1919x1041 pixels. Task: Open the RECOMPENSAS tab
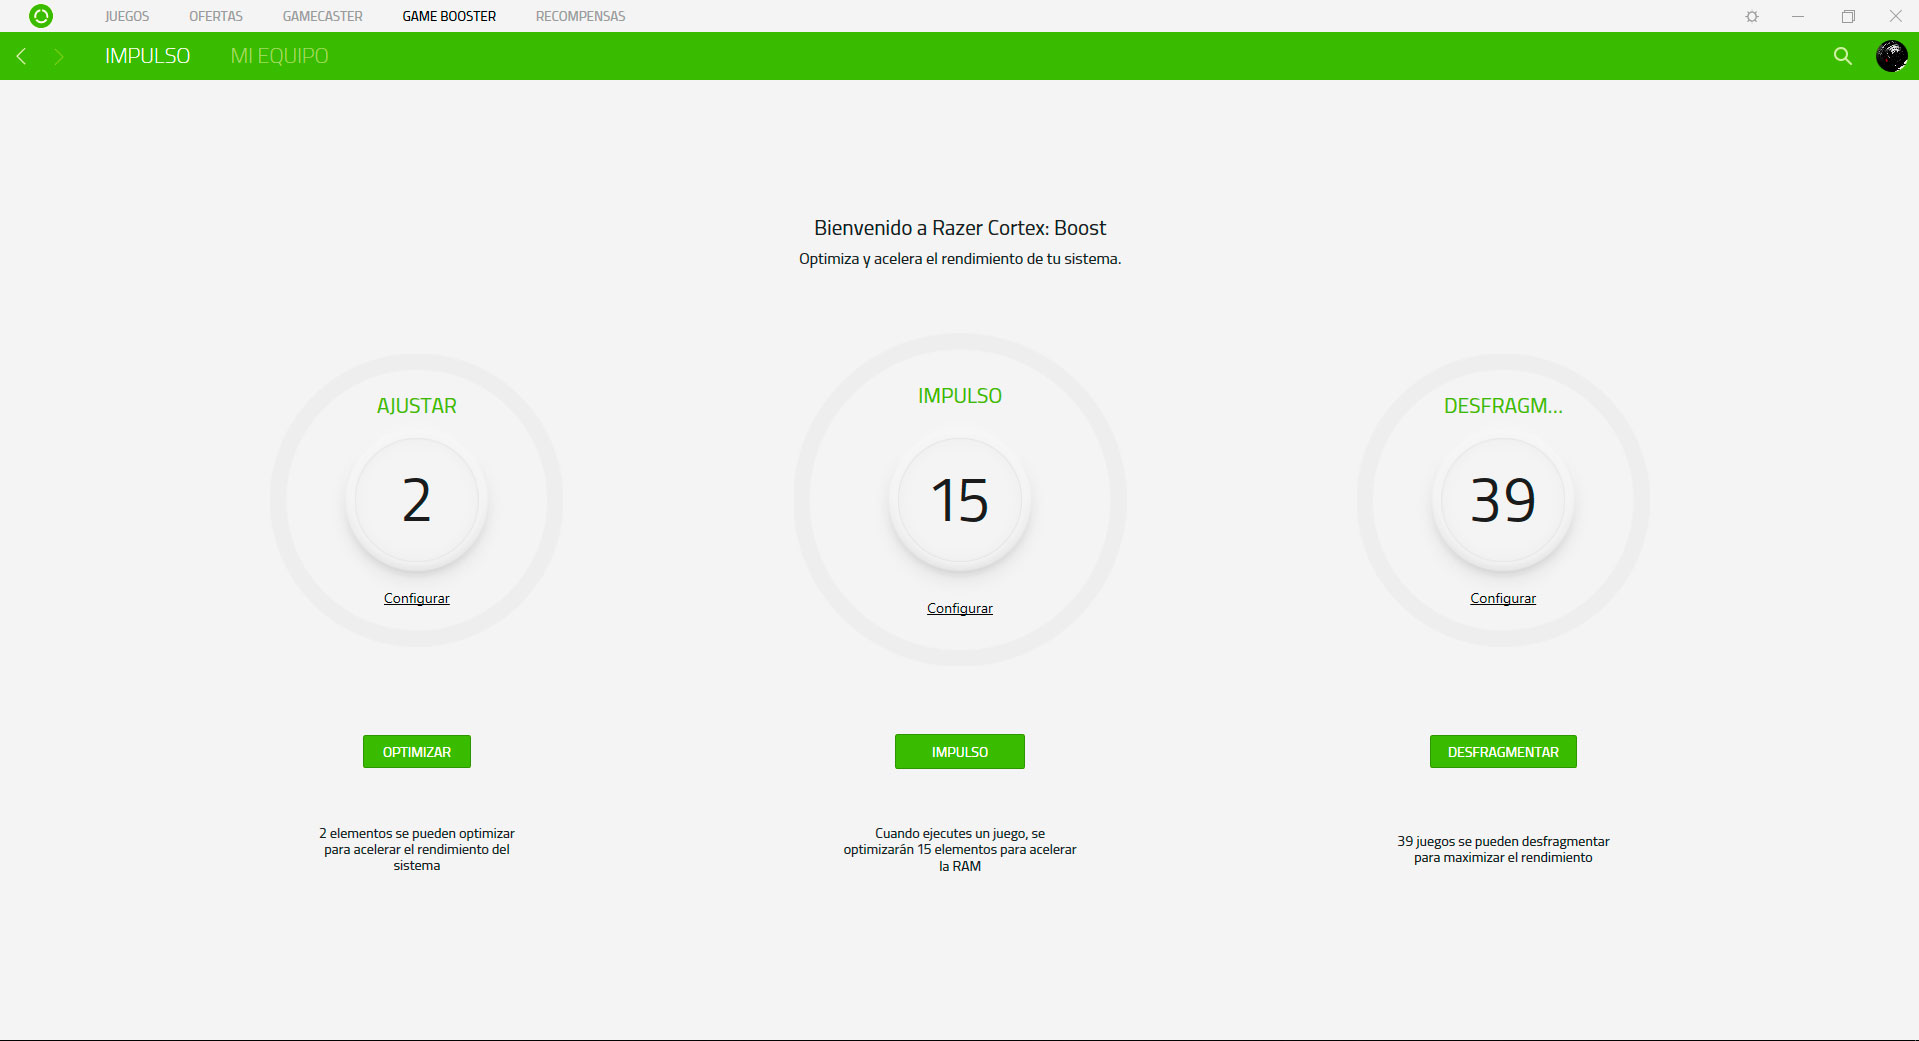pyautogui.click(x=580, y=16)
